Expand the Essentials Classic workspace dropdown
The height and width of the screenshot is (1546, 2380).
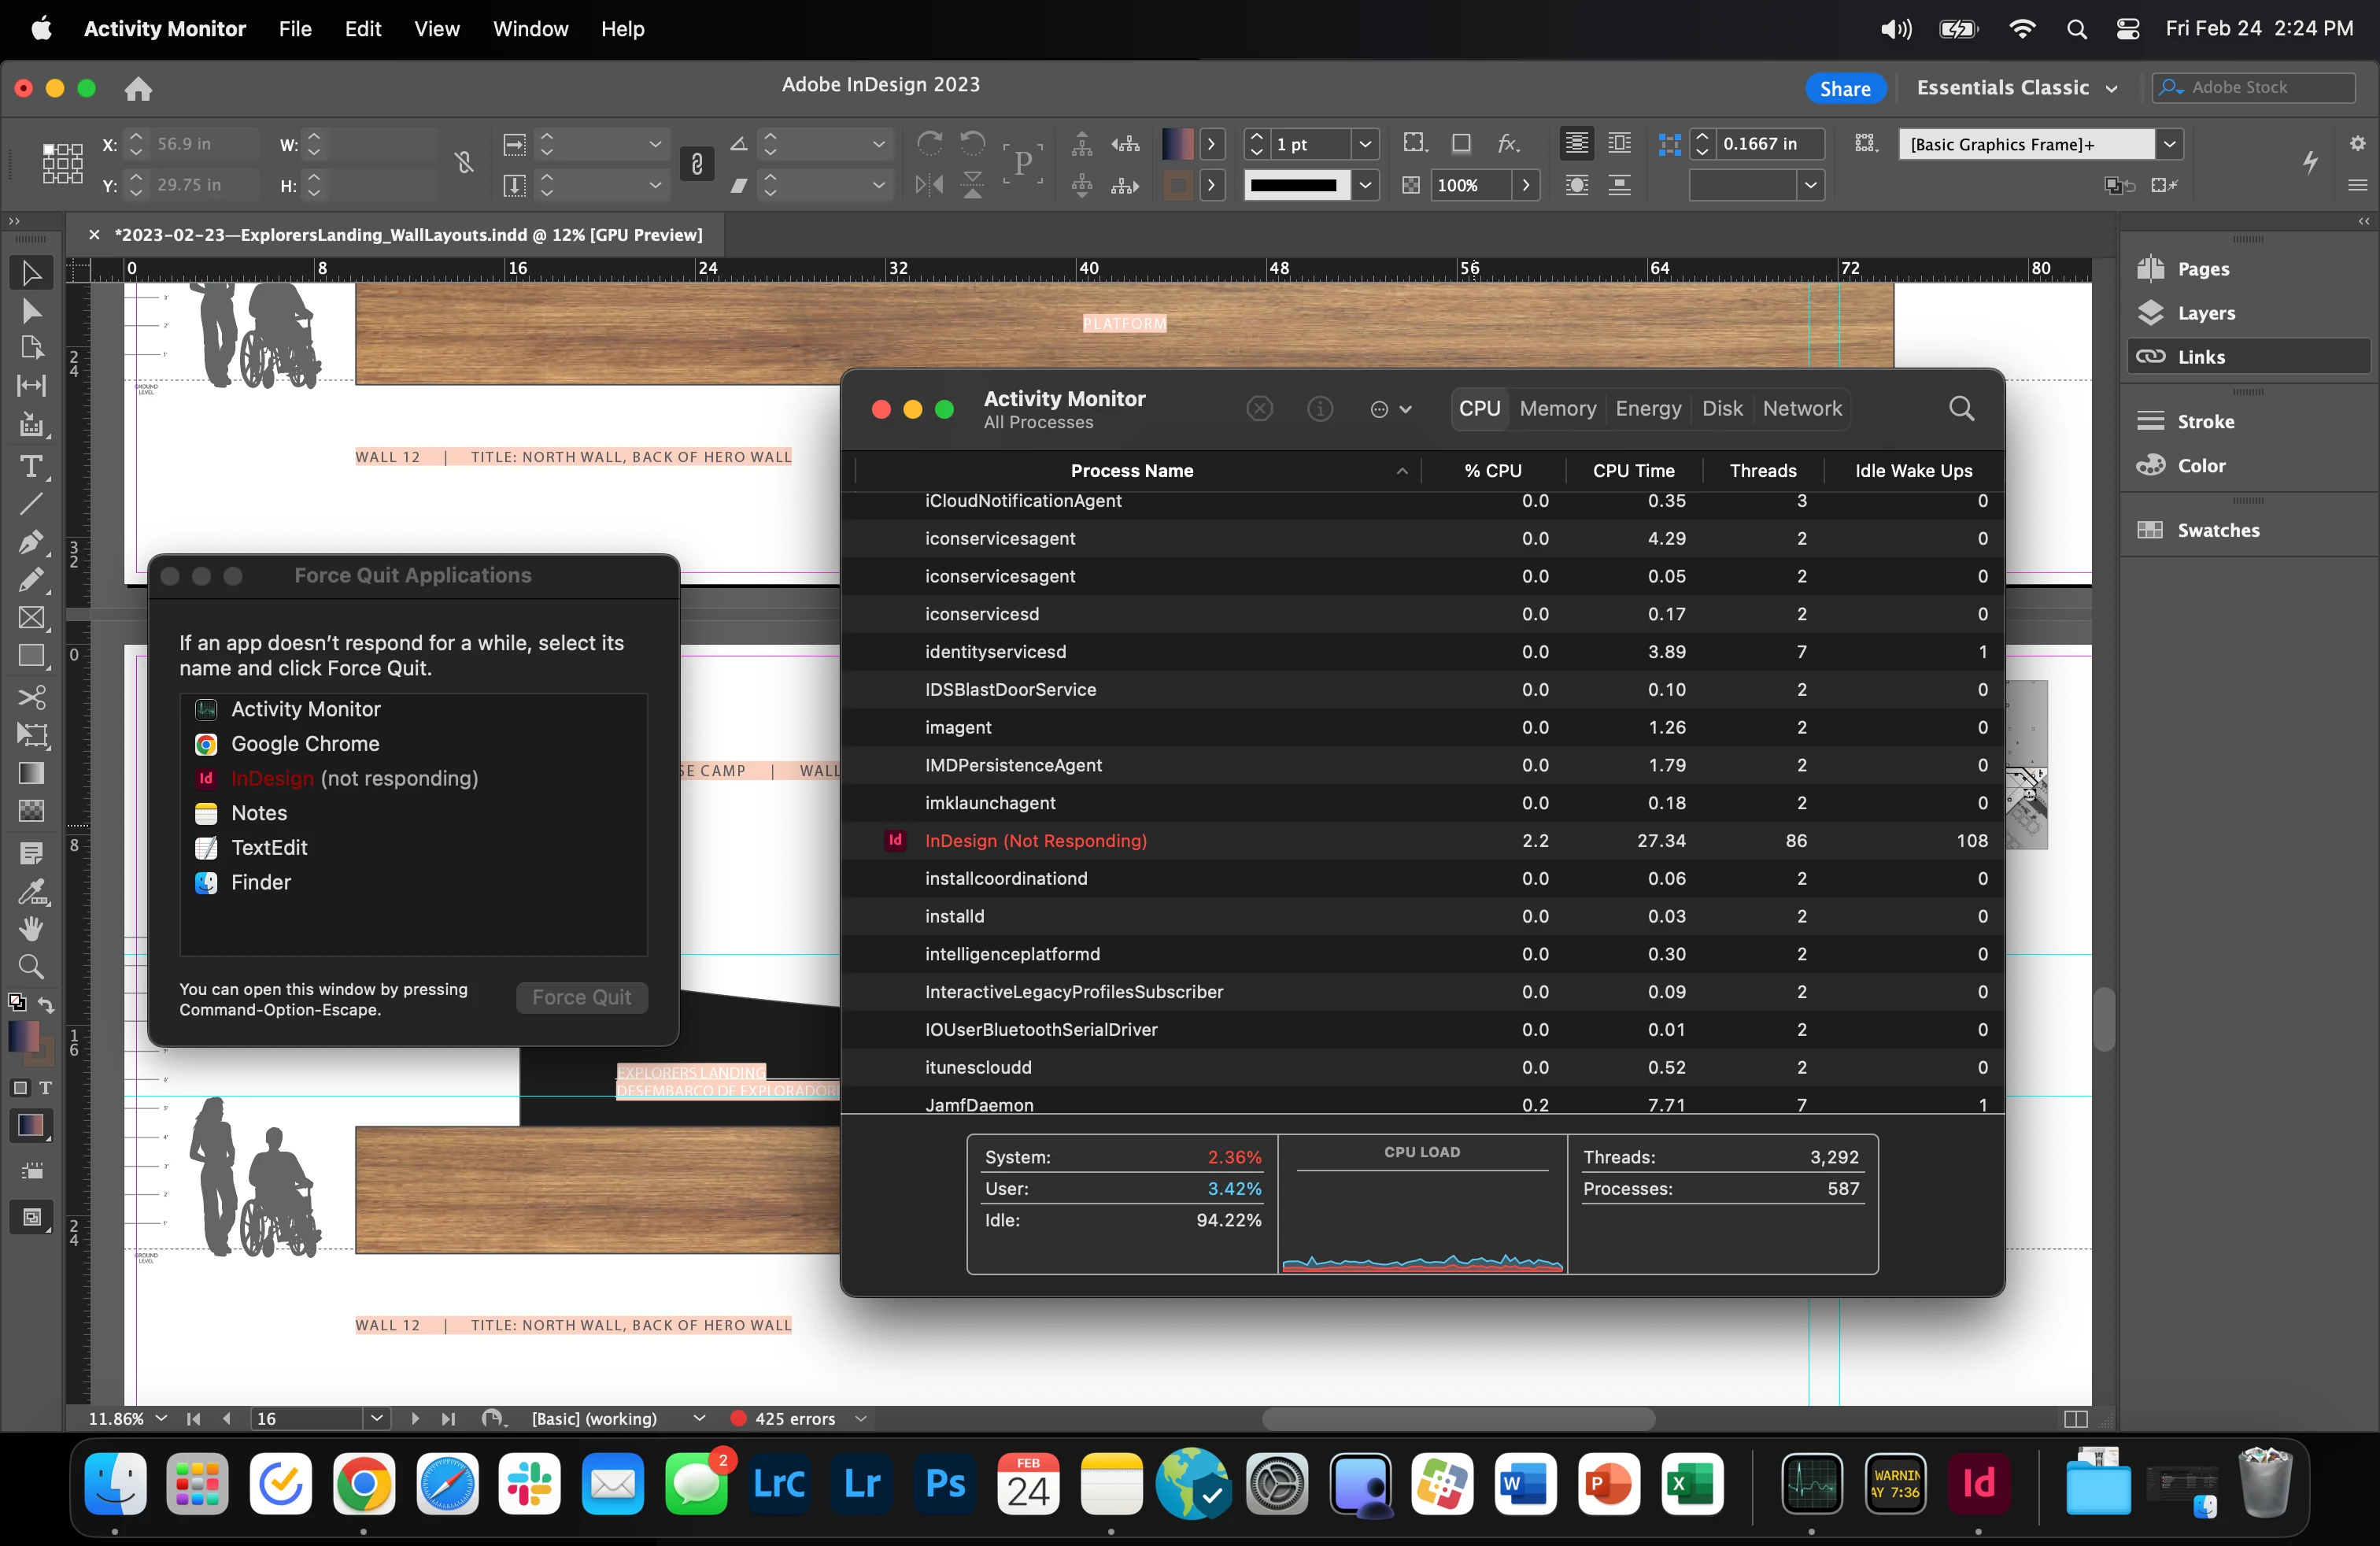[x=2110, y=88]
